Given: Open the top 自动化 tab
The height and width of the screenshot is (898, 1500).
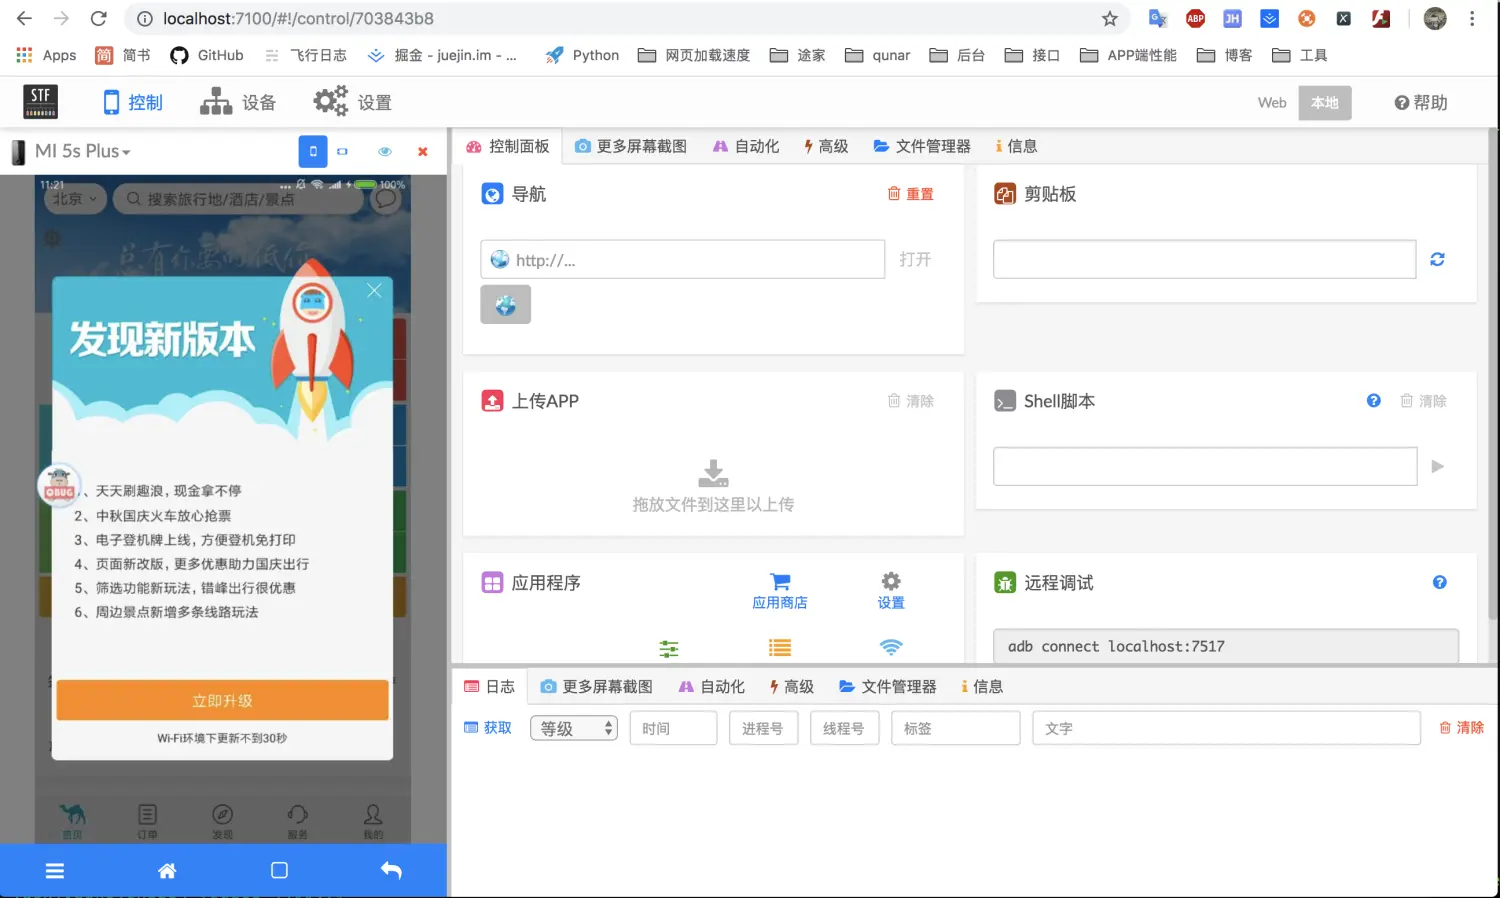Looking at the screenshot, I should click(746, 146).
